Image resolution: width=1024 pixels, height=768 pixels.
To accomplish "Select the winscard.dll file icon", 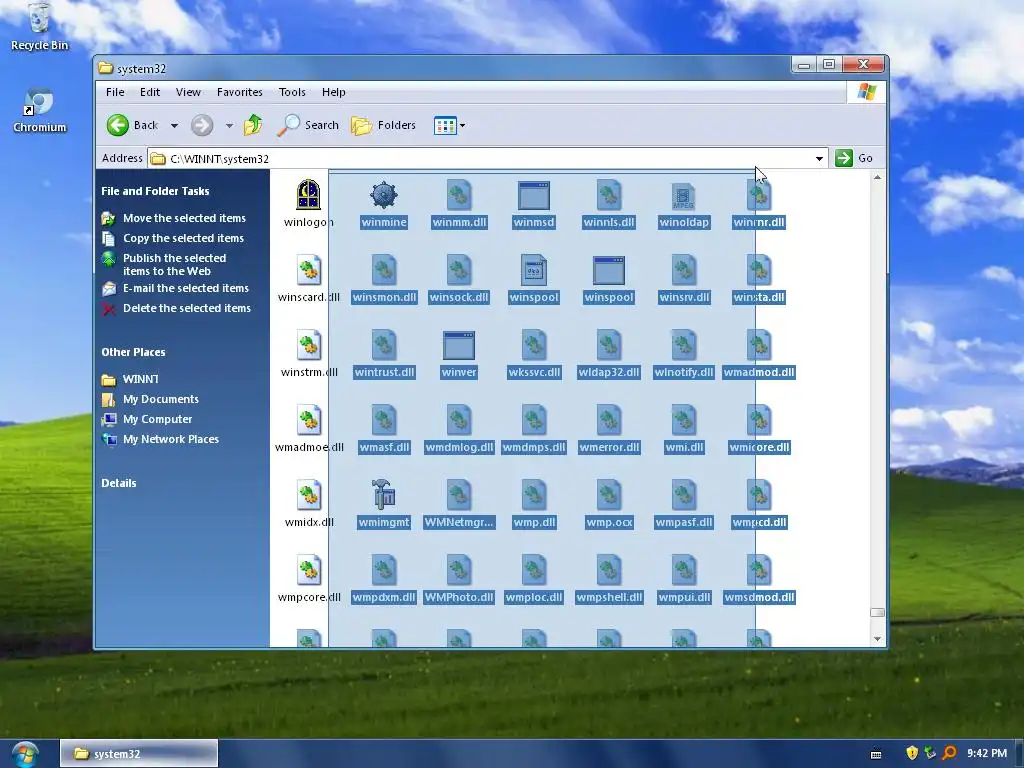I will click(308, 270).
